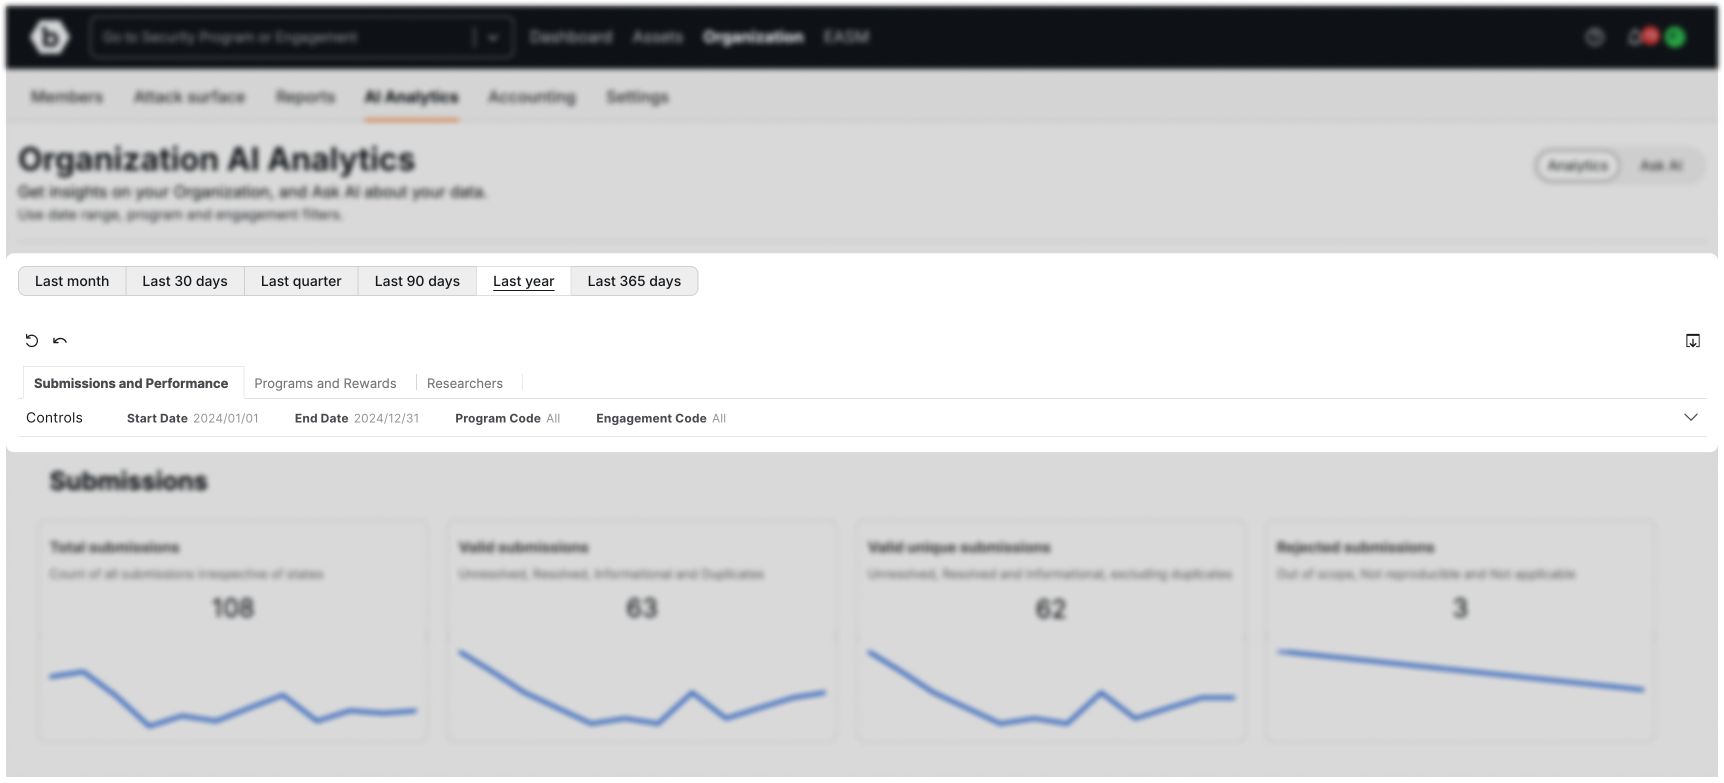Open the help icon in top bar
The height and width of the screenshot is (783, 1724).
pyautogui.click(x=1595, y=37)
